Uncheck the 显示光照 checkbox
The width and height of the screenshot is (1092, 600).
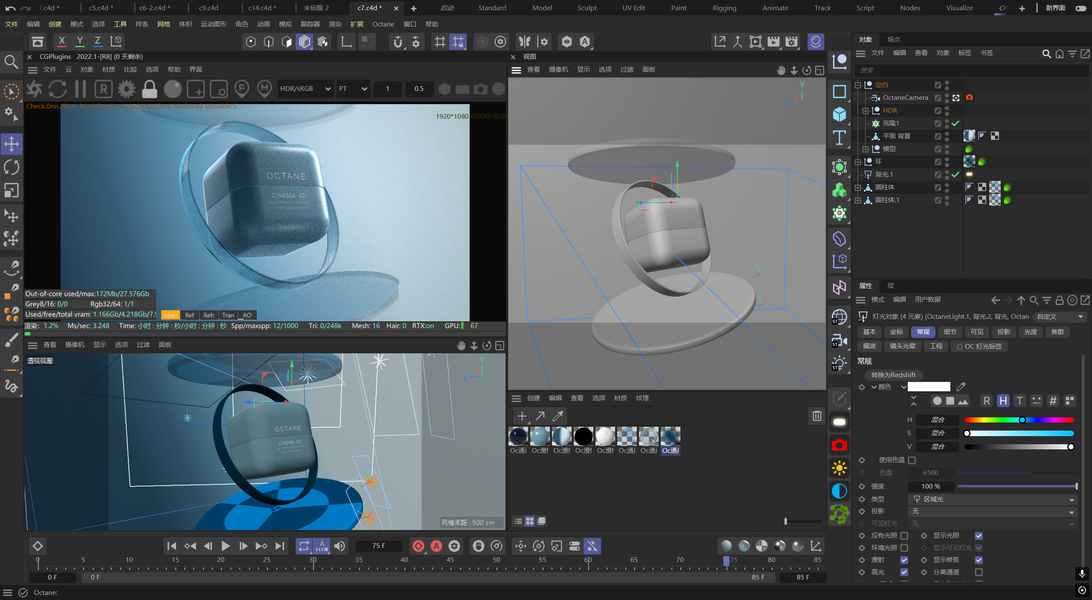pyautogui.click(x=978, y=536)
